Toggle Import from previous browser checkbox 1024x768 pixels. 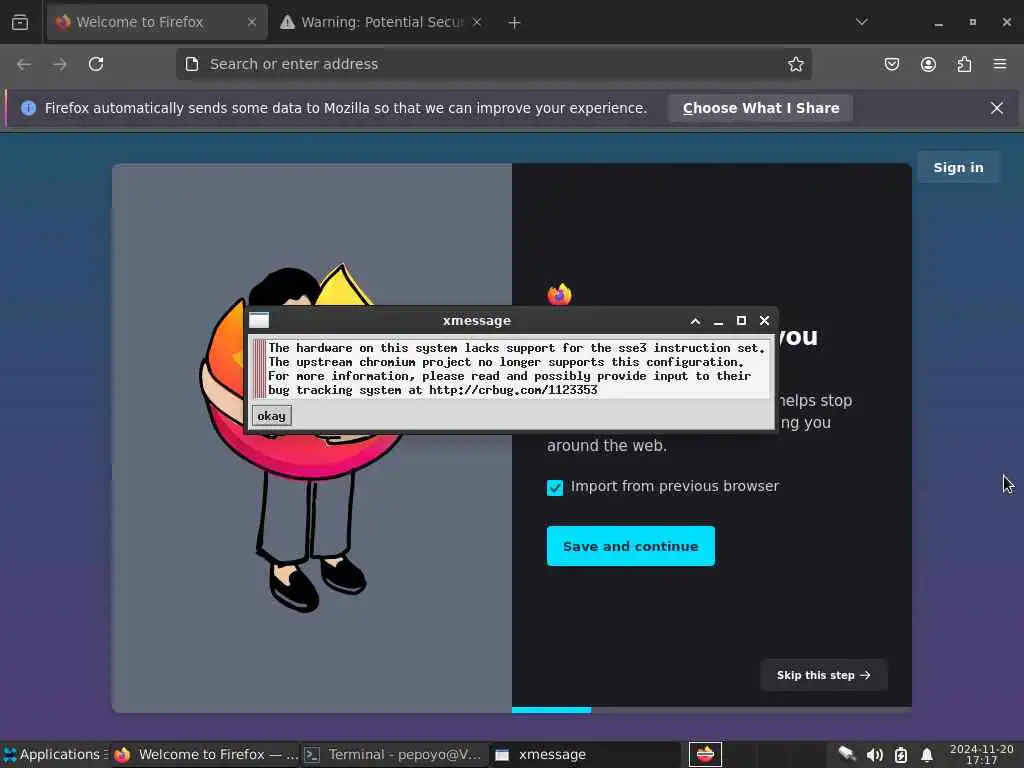tap(554, 487)
